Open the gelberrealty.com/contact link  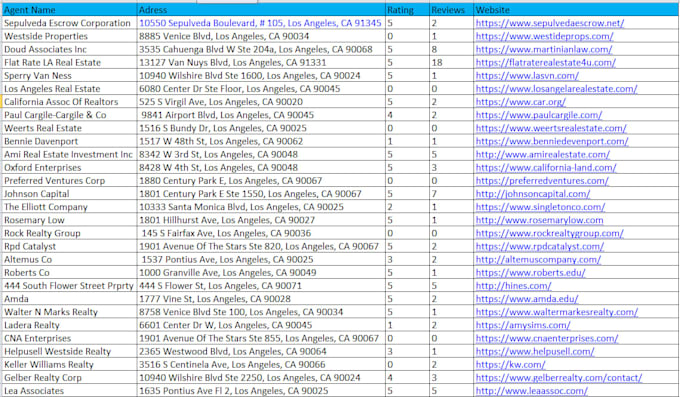pos(559,378)
